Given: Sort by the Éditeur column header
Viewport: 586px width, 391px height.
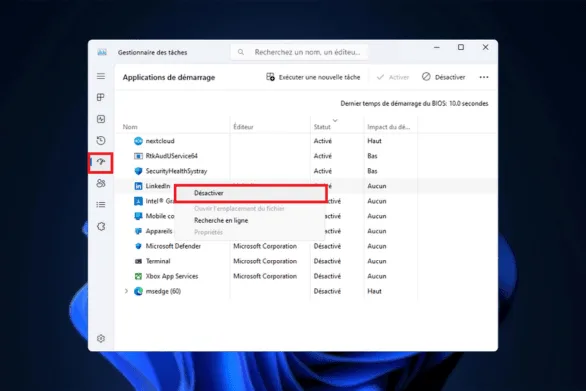Looking at the screenshot, I should (243, 127).
